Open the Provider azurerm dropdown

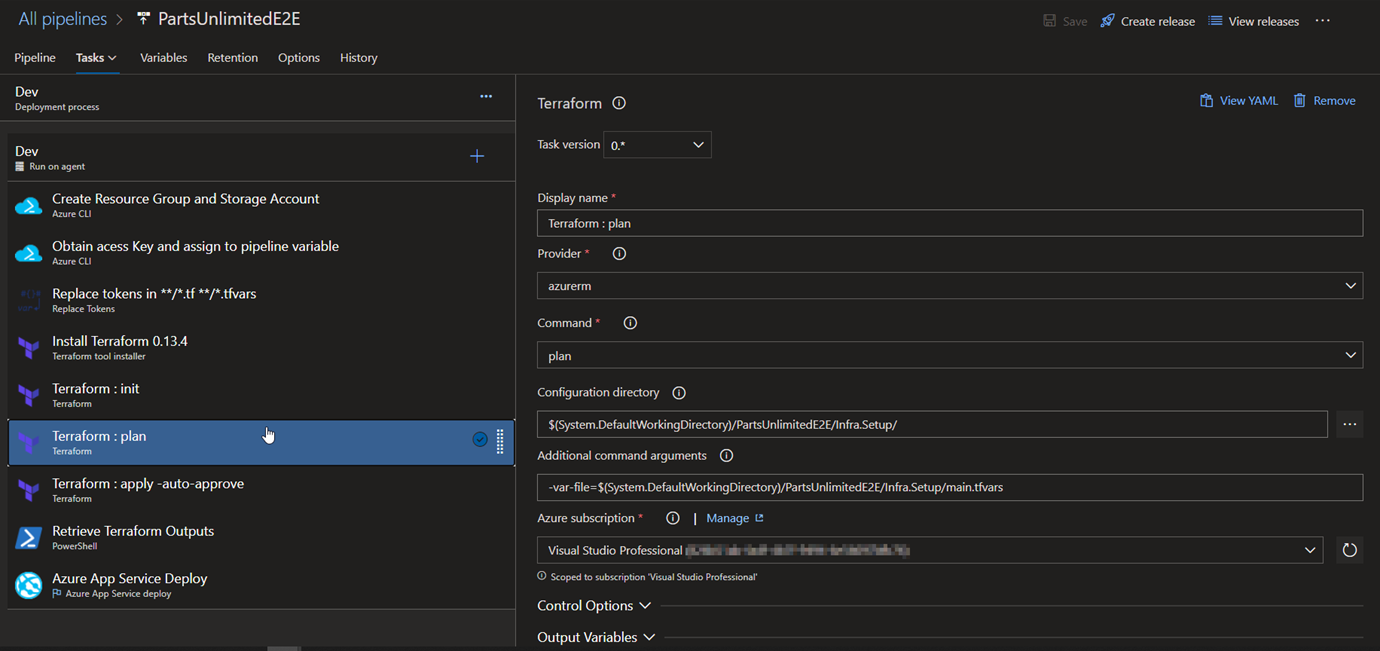click(x=950, y=286)
